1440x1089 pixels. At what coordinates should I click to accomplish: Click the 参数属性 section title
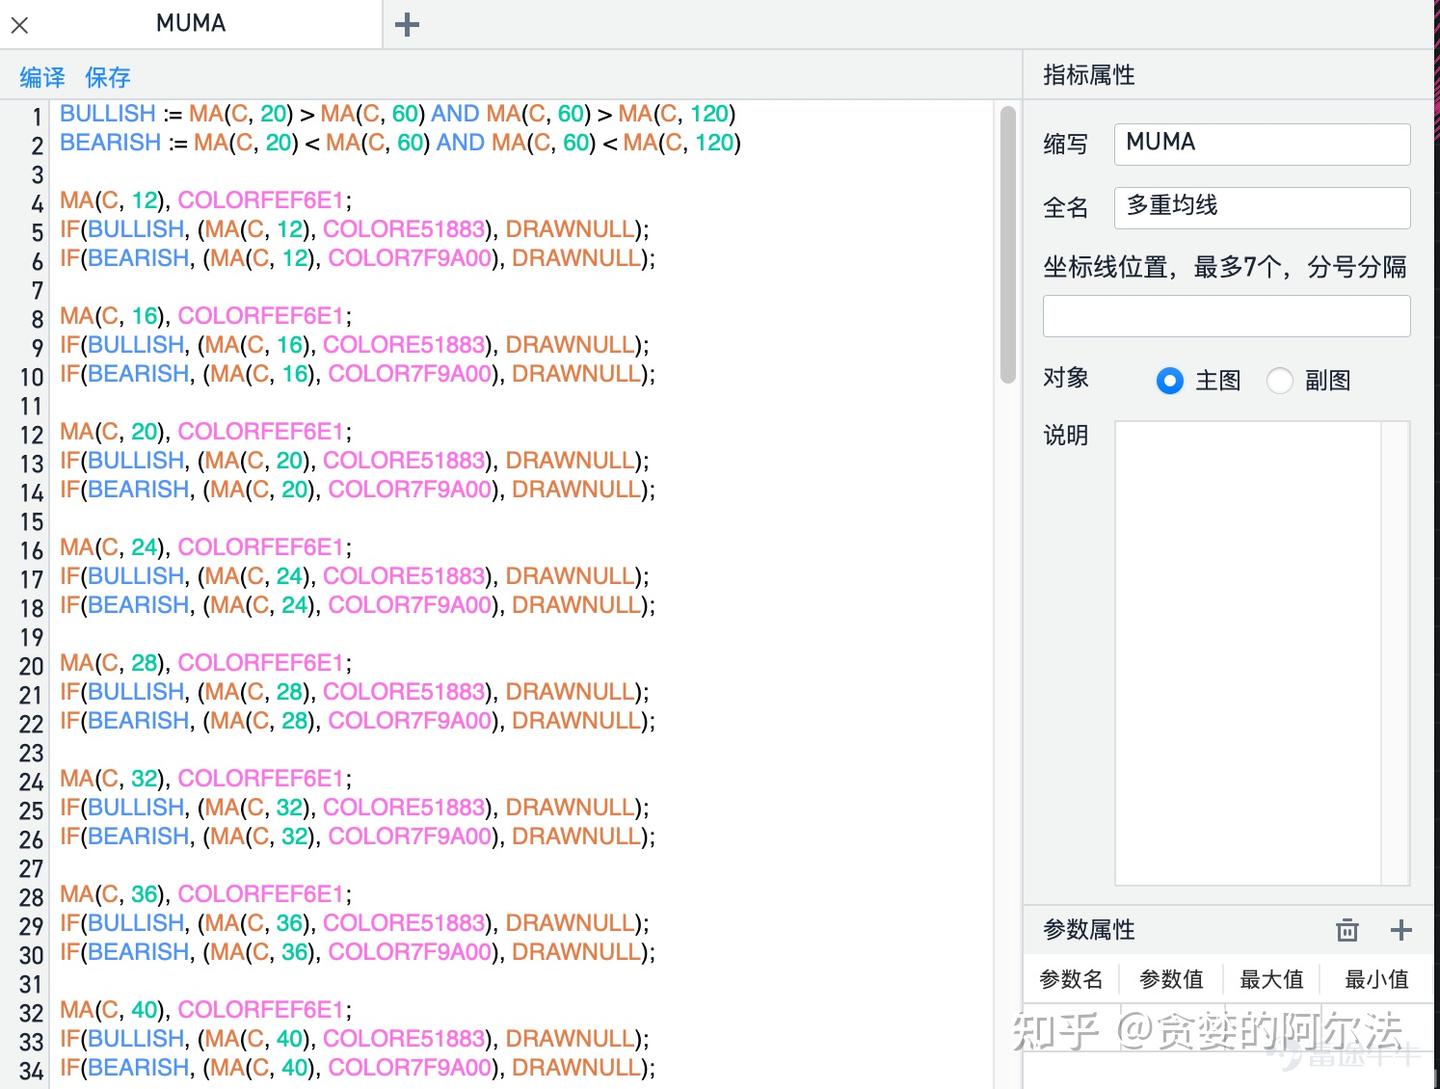pos(1089,930)
